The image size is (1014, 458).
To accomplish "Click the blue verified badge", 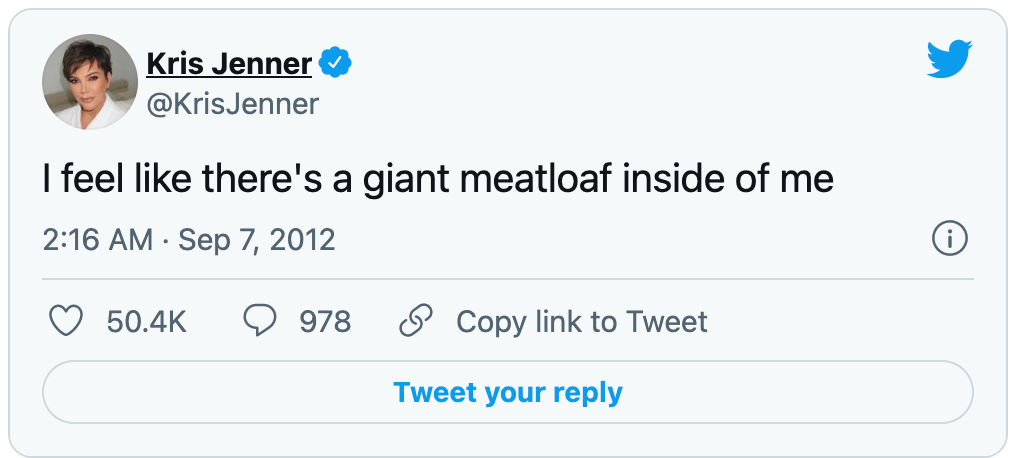I will click(335, 64).
